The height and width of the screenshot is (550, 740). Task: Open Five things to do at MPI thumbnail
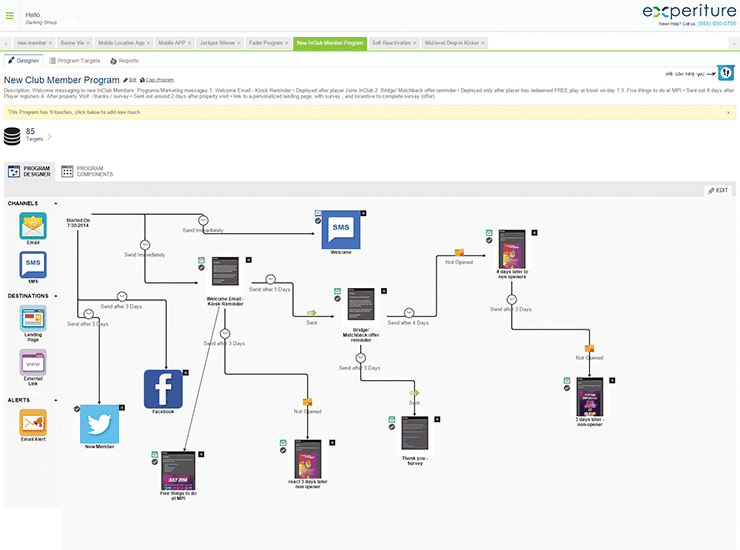tap(178, 471)
